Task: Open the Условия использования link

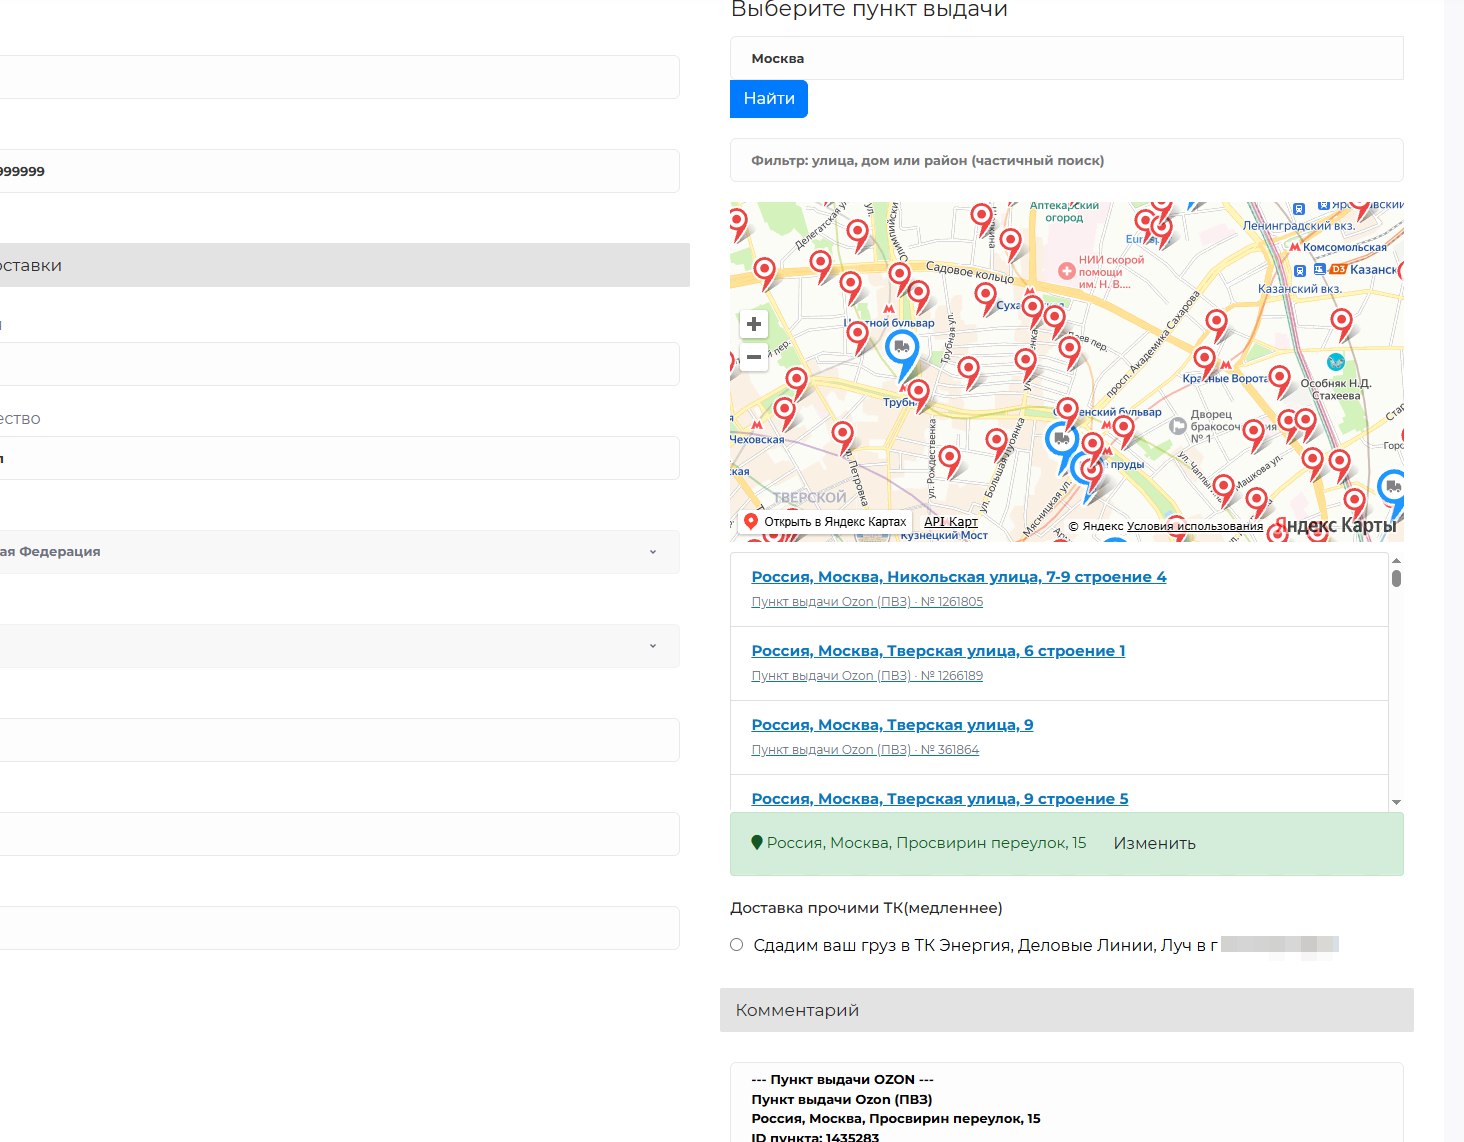Action: click(x=1195, y=526)
